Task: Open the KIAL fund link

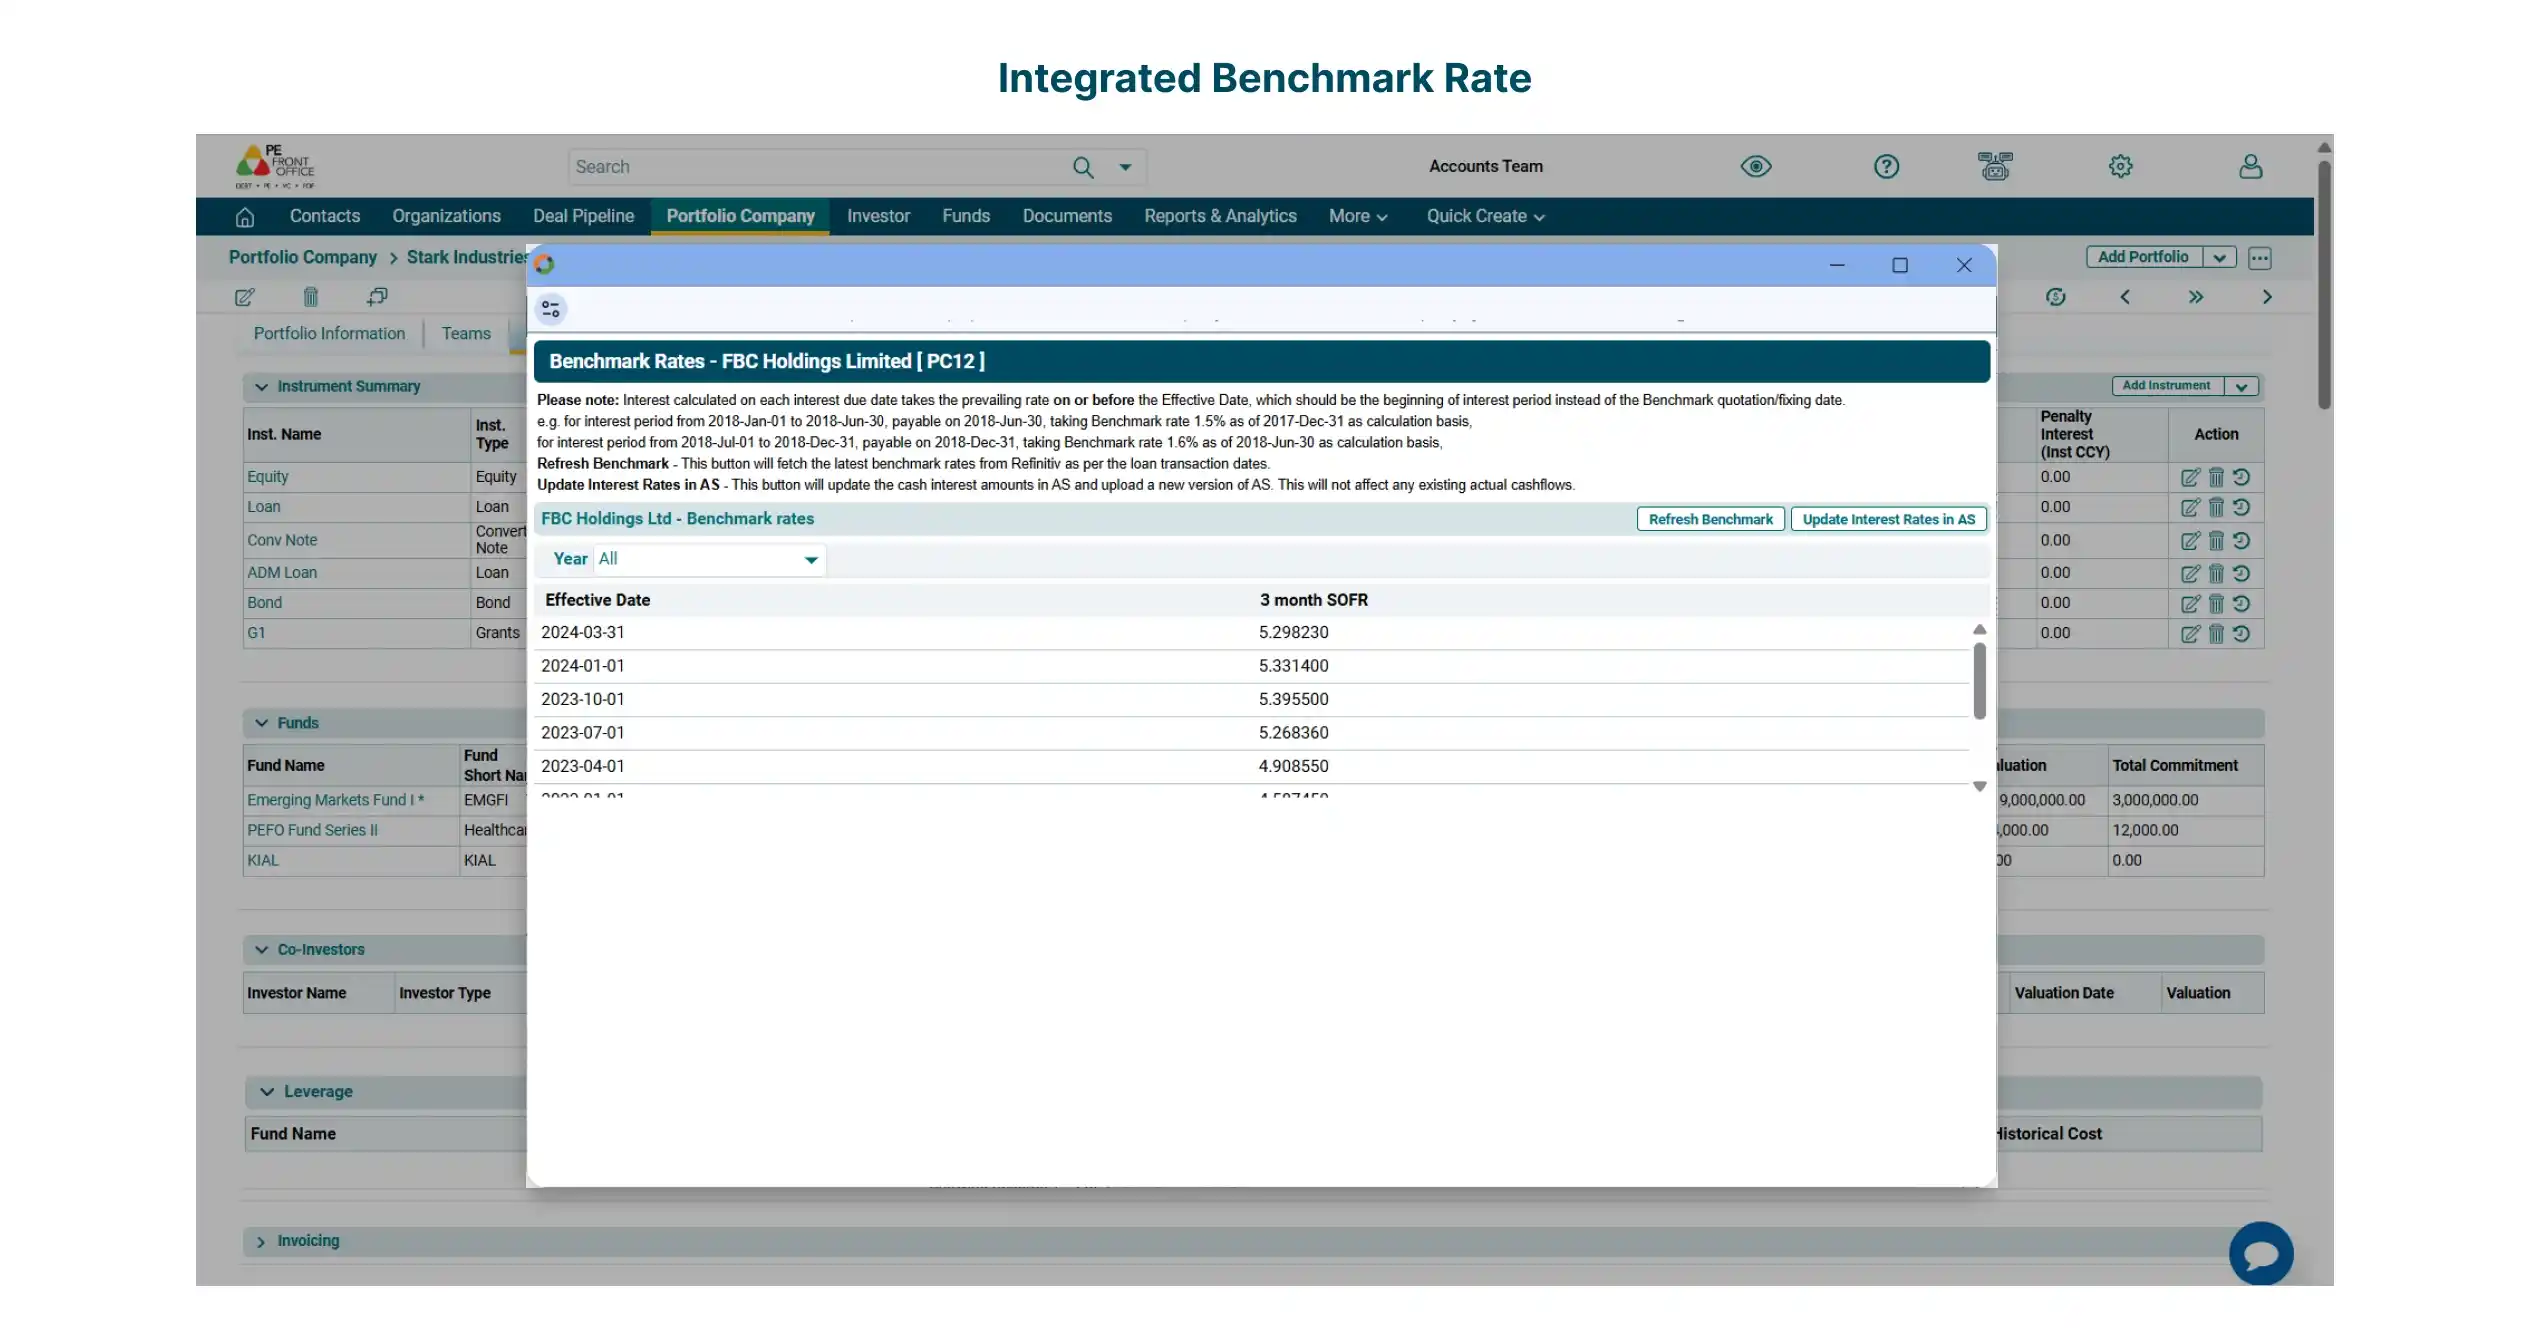Action: pyautogui.click(x=263, y=861)
